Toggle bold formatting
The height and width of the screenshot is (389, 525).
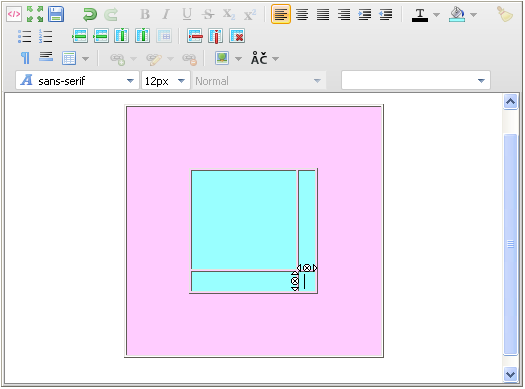pyautogui.click(x=145, y=14)
